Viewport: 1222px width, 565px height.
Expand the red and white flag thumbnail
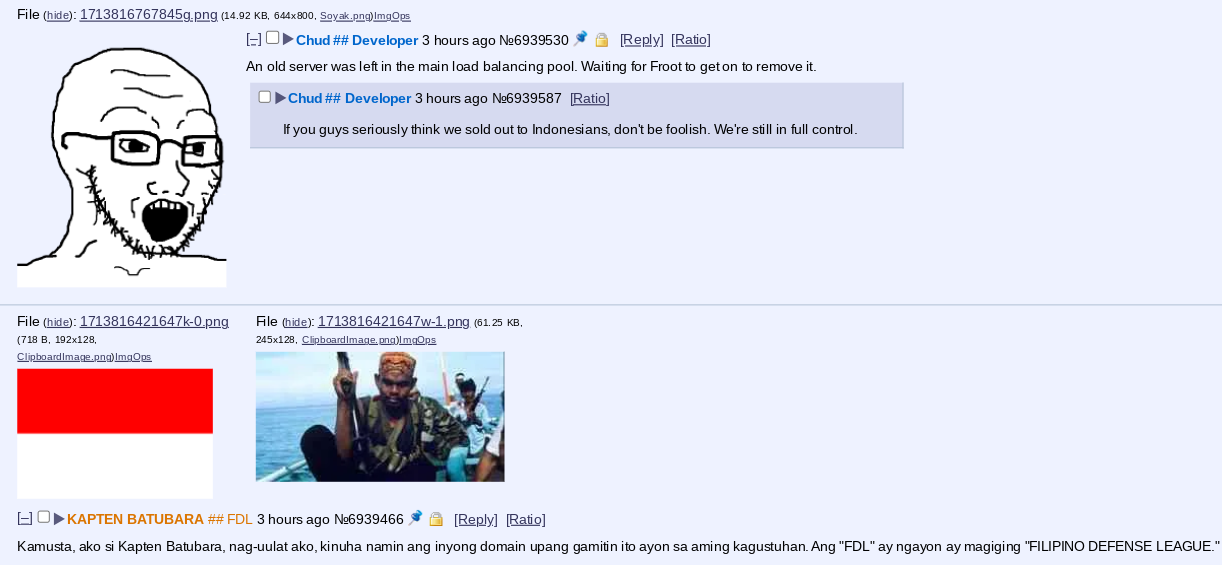[x=115, y=433]
